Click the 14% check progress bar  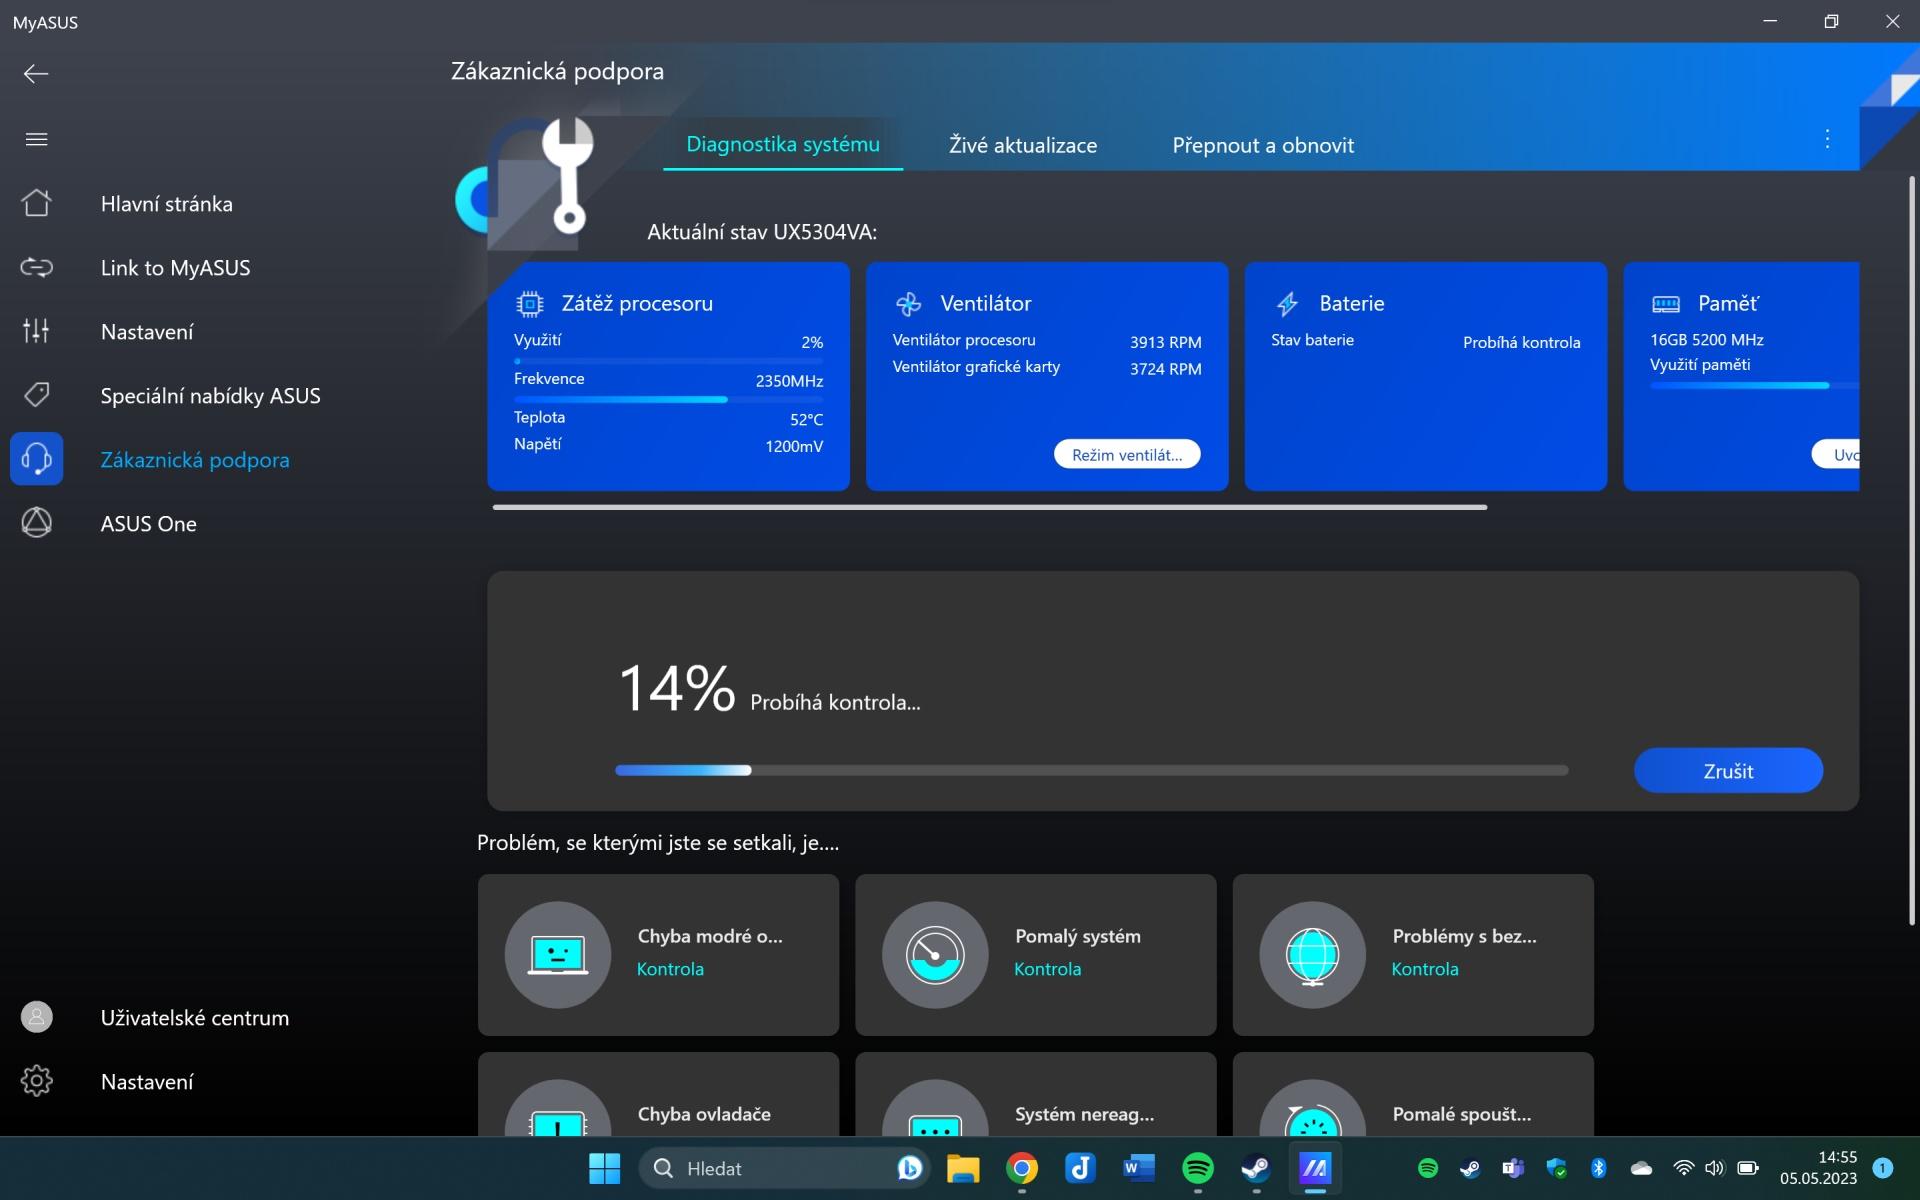point(1091,770)
